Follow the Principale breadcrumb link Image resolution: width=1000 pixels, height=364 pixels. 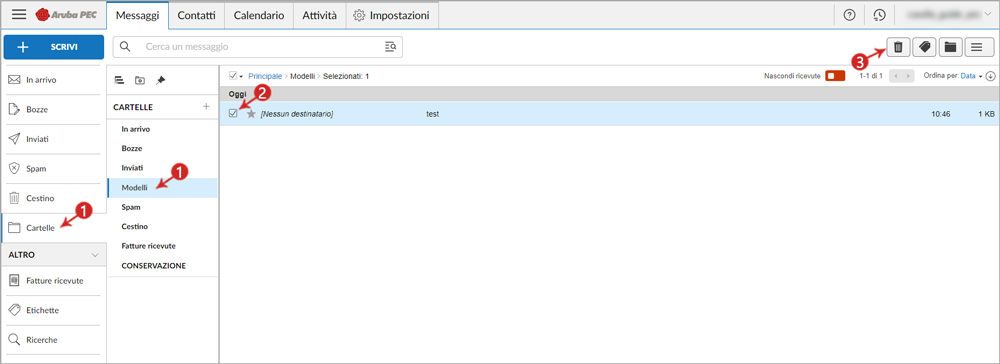pyautogui.click(x=265, y=76)
